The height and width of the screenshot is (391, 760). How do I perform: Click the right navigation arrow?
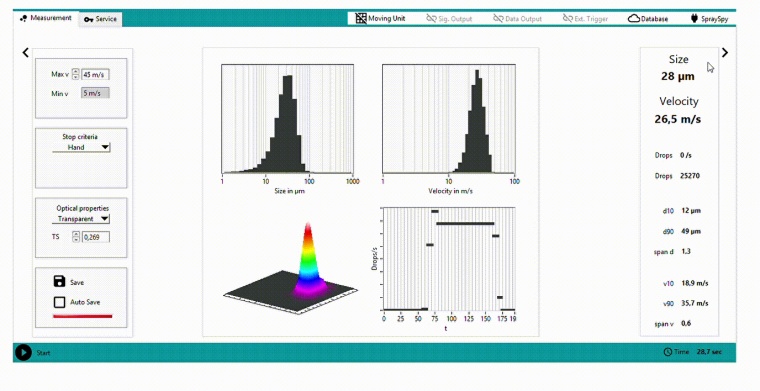pyautogui.click(x=725, y=52)
